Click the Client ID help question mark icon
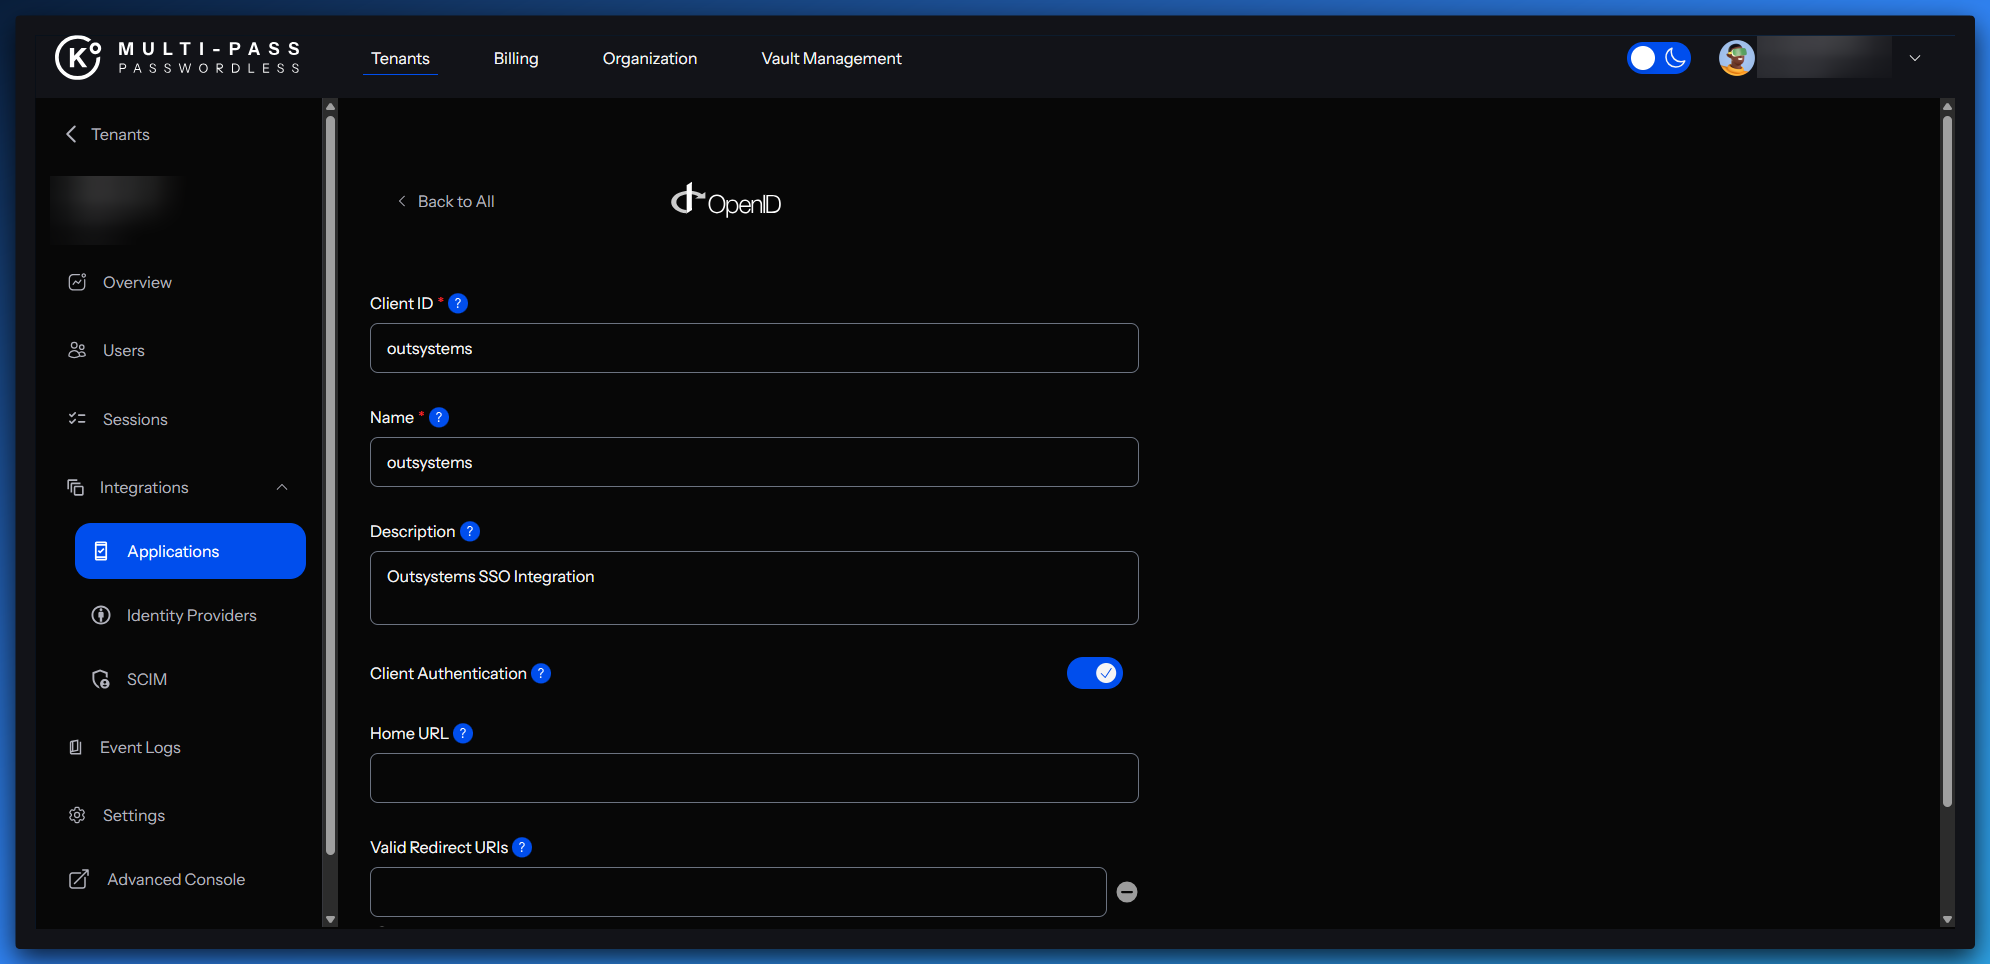The width and height of the screenshot is (1990, 964). (x=458, y=303)
